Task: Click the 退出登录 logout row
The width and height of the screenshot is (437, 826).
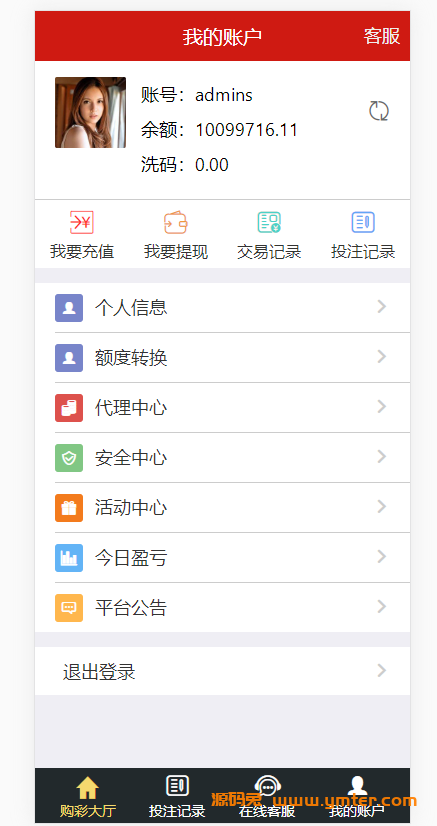Action: coord(222,671)
